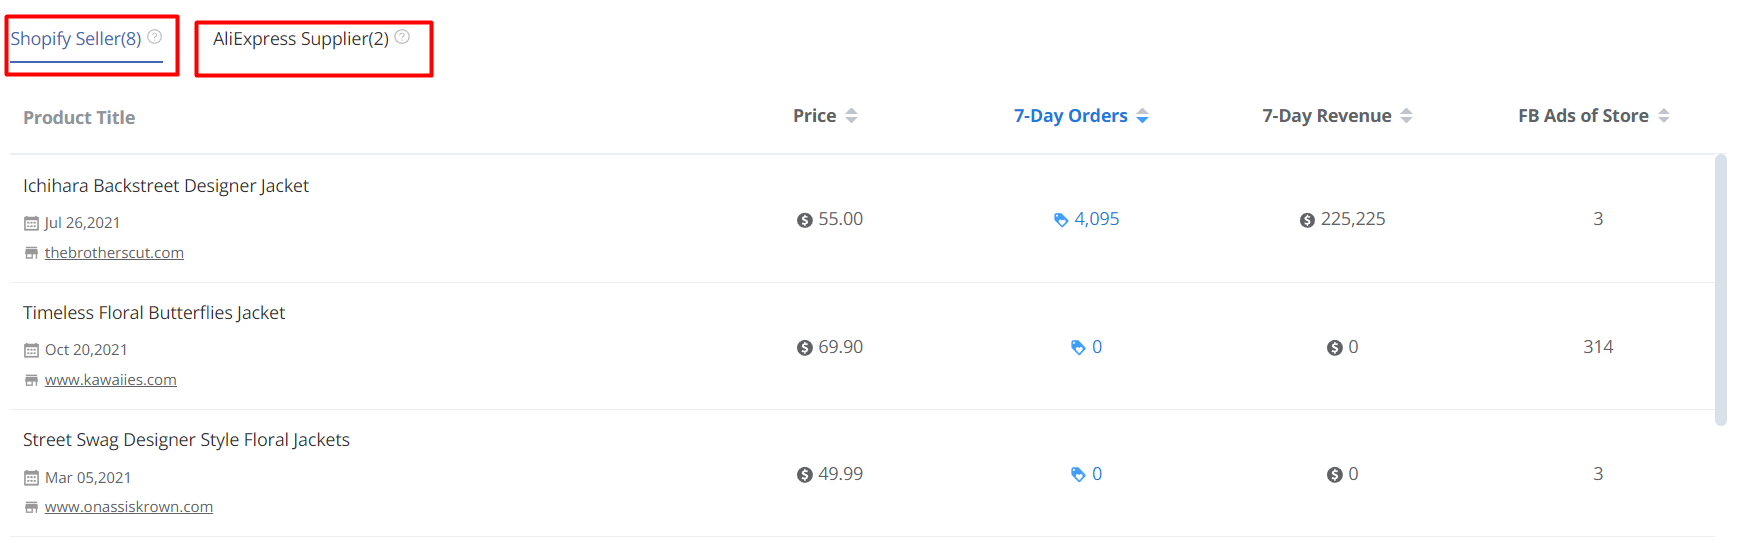Sort by 7-Day Revenue arrows

1406,116
